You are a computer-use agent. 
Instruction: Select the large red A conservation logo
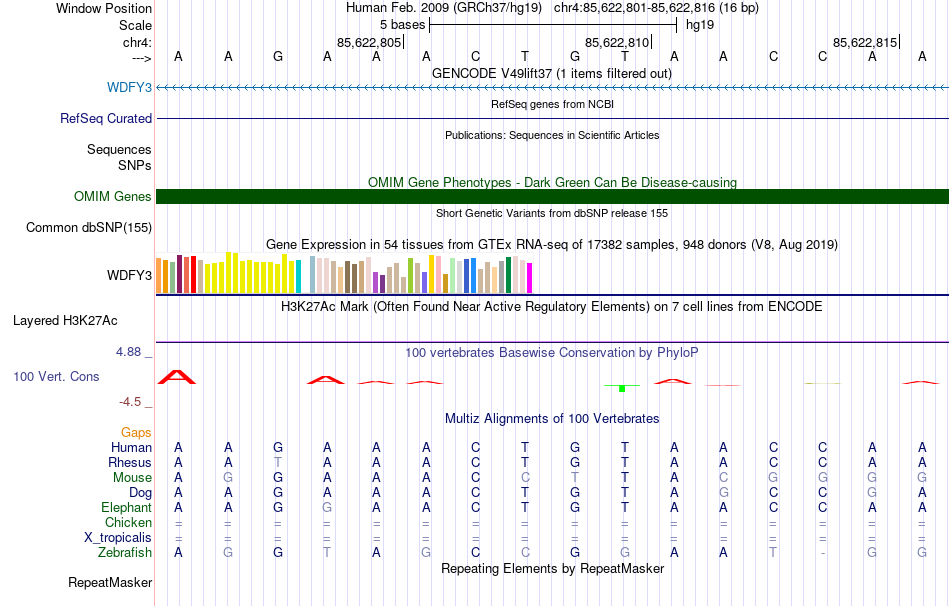(177, 376)
